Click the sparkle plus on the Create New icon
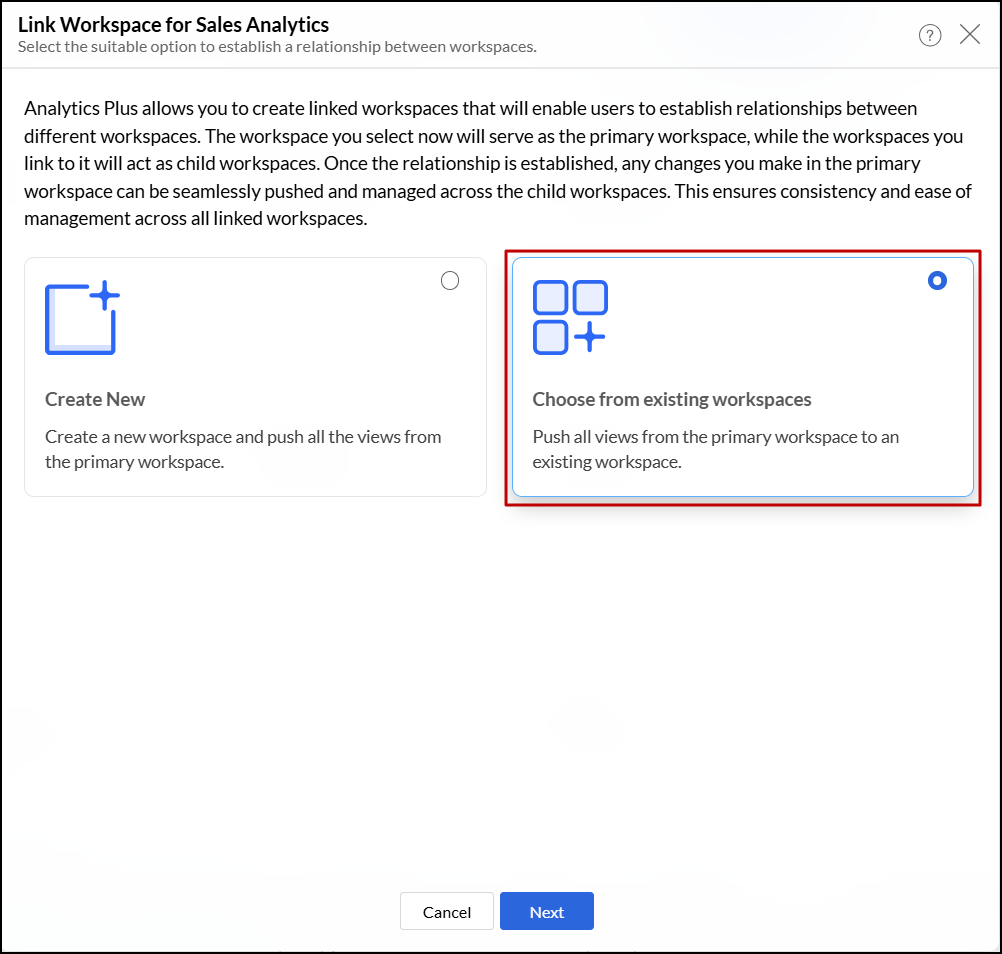The width and height of the screenshot is (1002, 954). click(x=105, y=295)
